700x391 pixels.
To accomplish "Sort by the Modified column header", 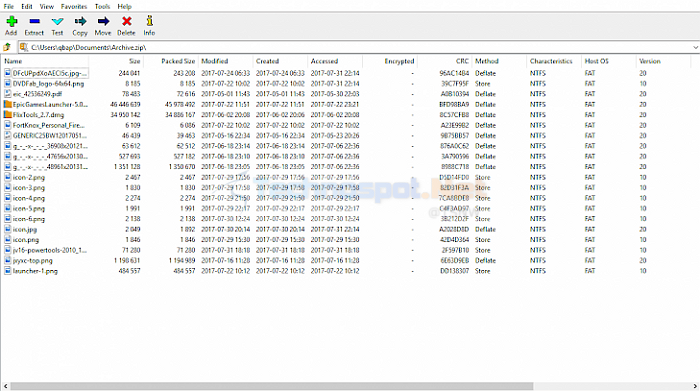I will point(215,61).
